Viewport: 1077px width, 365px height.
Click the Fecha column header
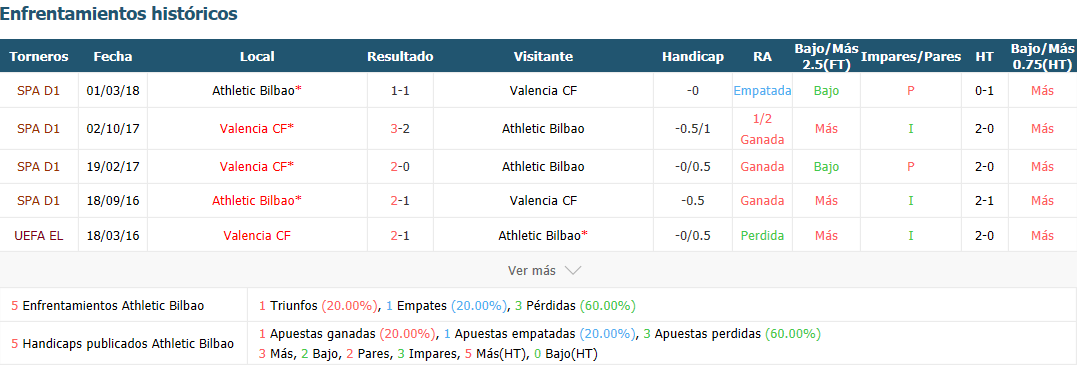[x=113, y=56]
